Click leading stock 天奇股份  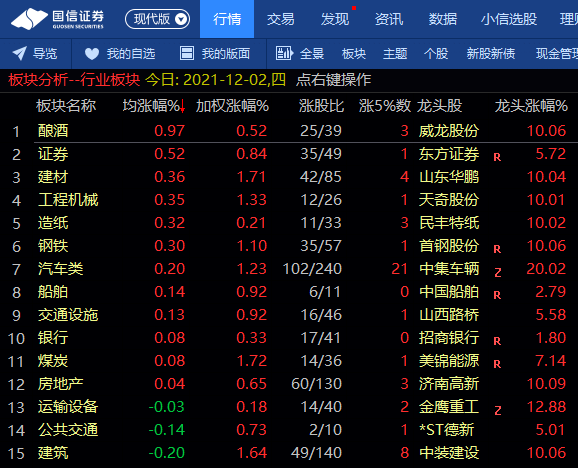449,200
